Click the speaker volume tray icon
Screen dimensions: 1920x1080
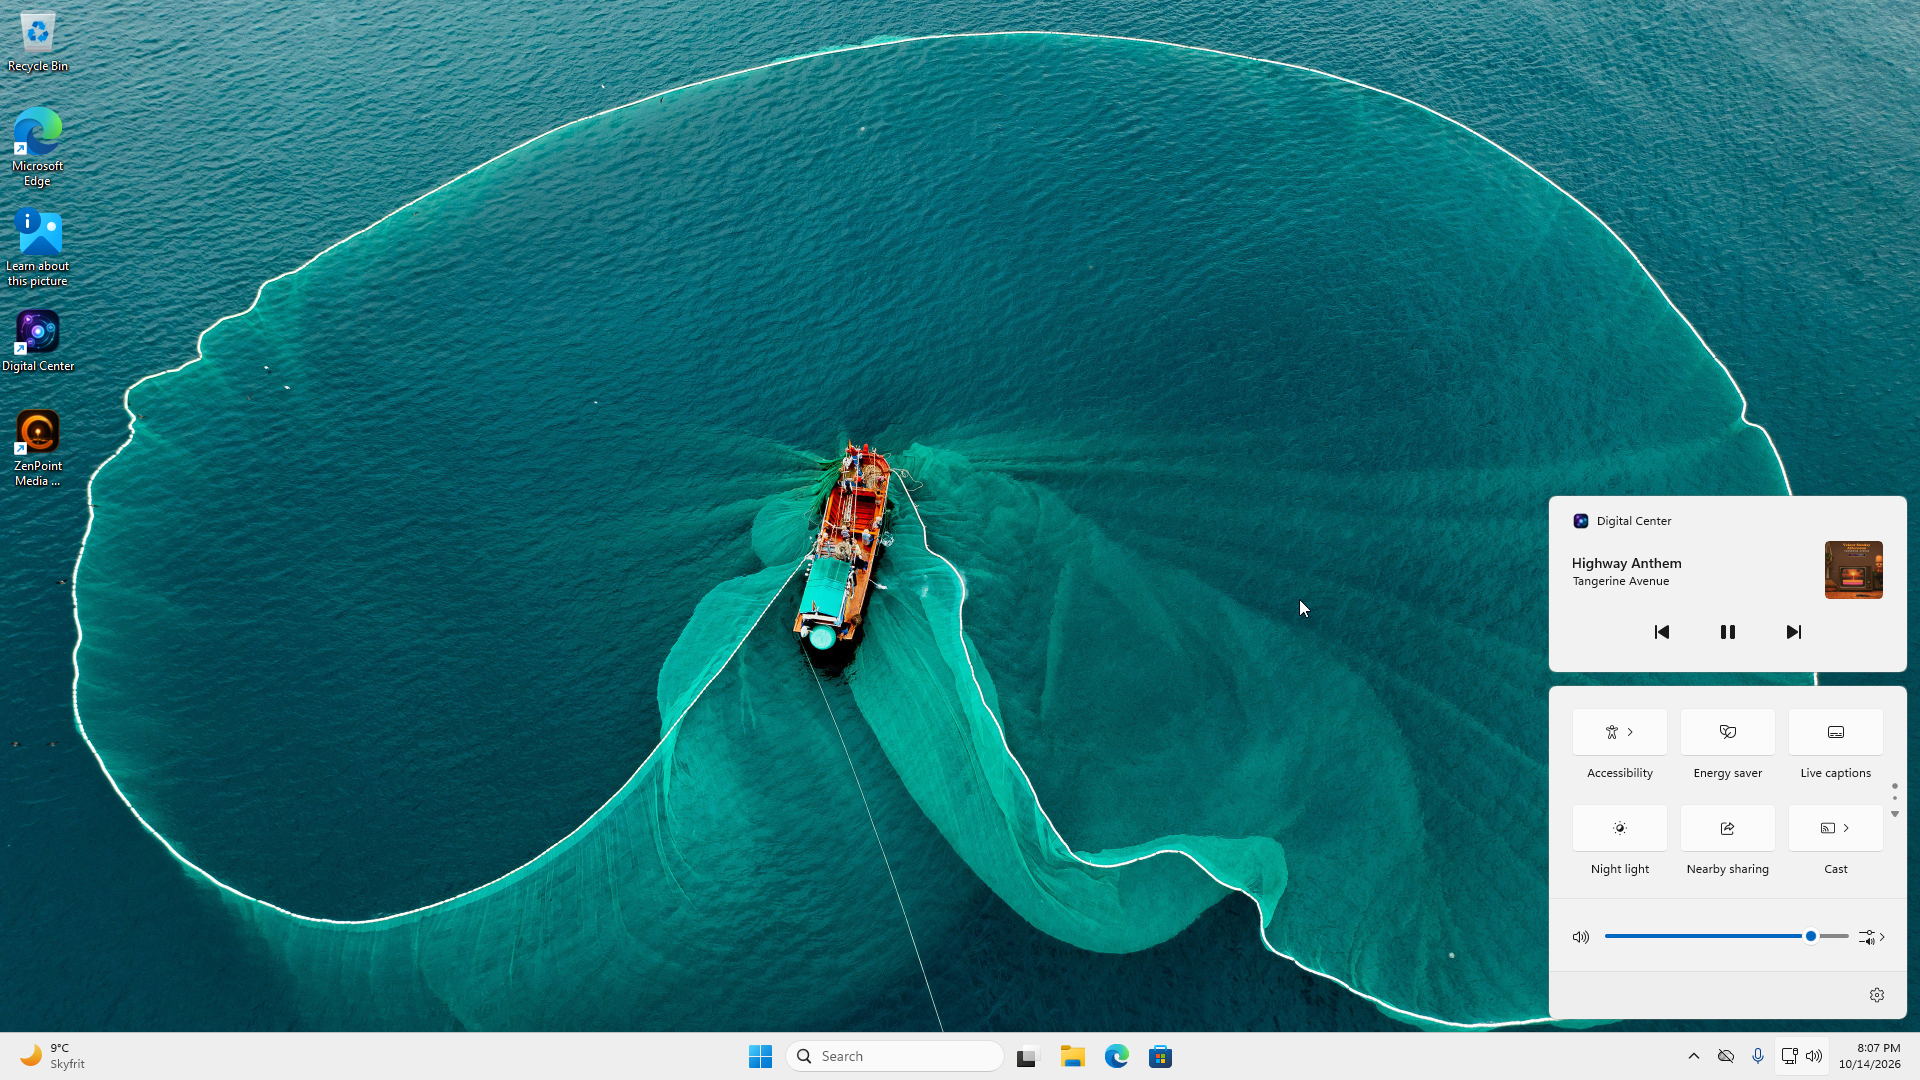1814,1056
